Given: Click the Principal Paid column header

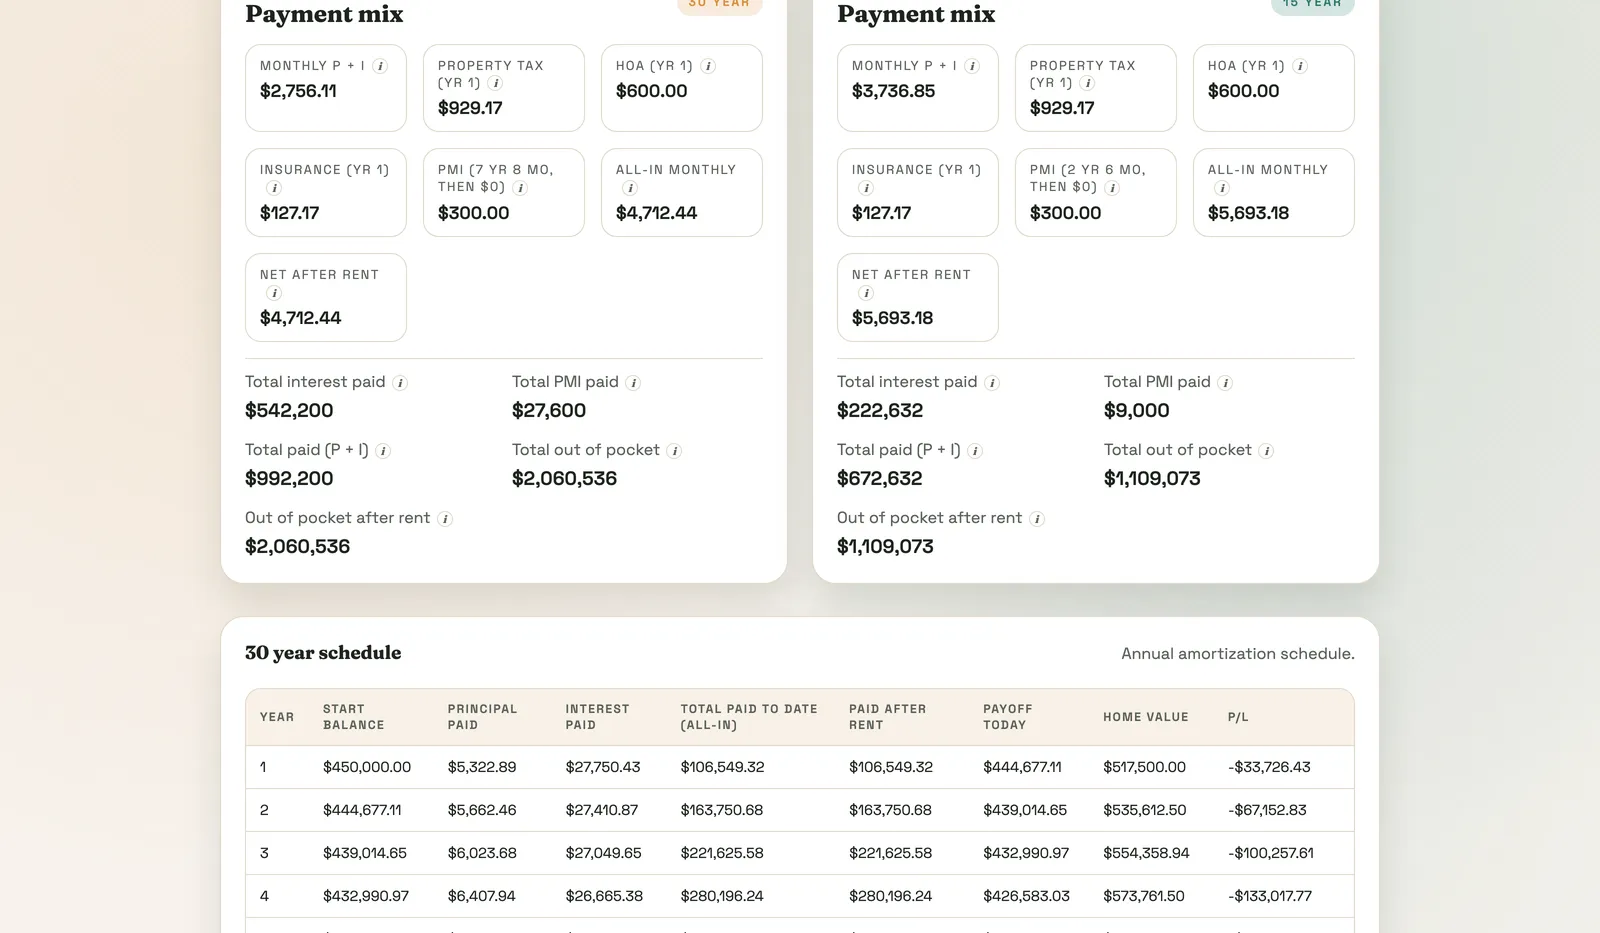Looking at the screenshot, I should click(482, 717).
